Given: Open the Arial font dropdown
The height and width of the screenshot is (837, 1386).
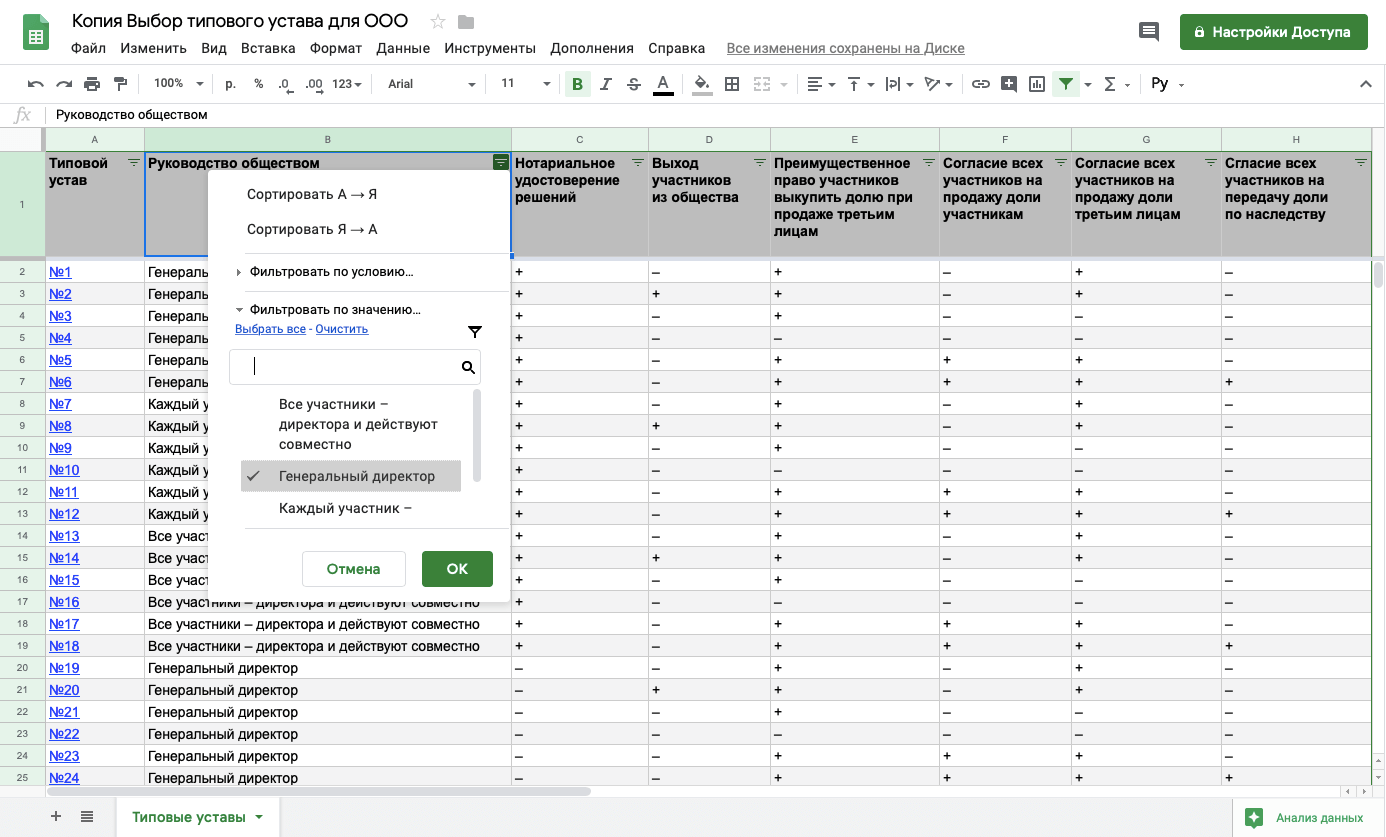Looking at the screenshot, I should point(432,84).
